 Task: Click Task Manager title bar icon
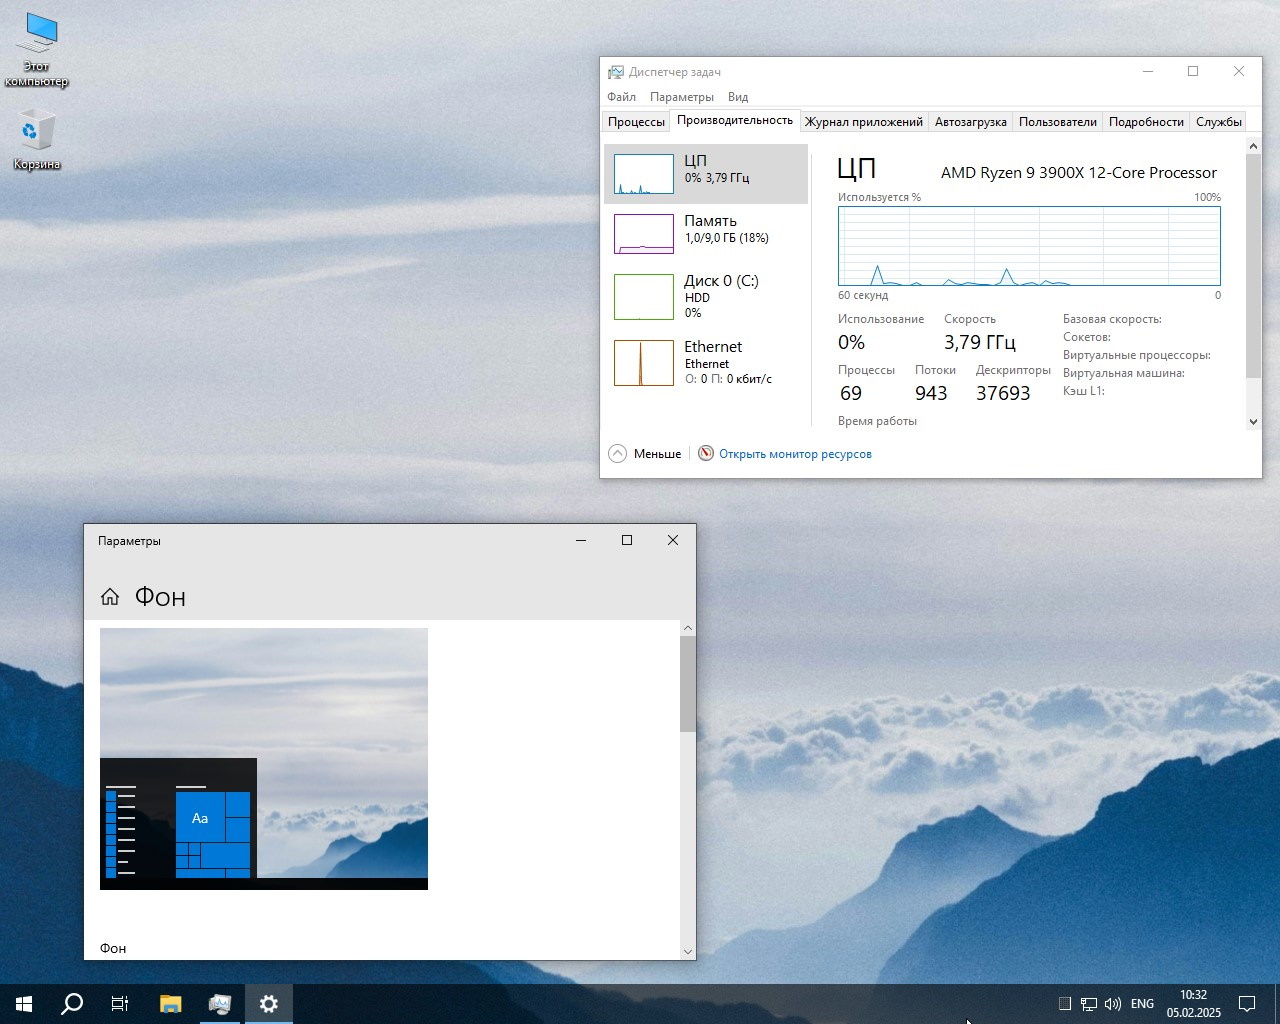616,72
